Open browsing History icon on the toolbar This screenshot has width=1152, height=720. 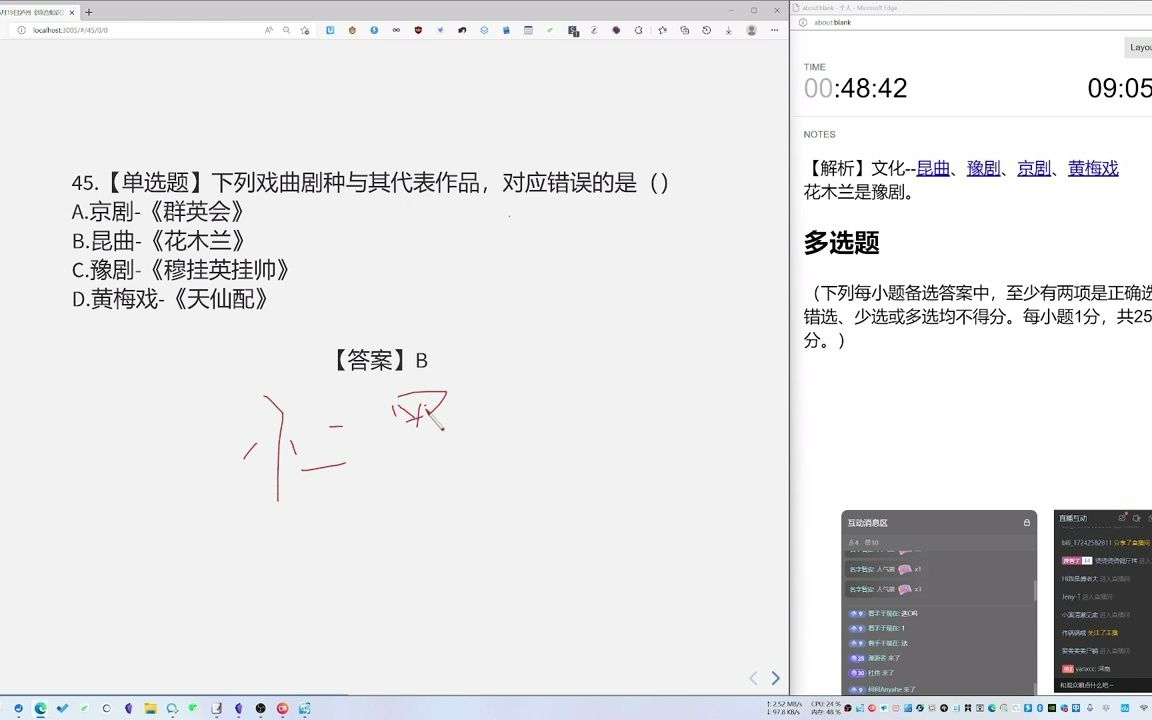coord(707,31)
